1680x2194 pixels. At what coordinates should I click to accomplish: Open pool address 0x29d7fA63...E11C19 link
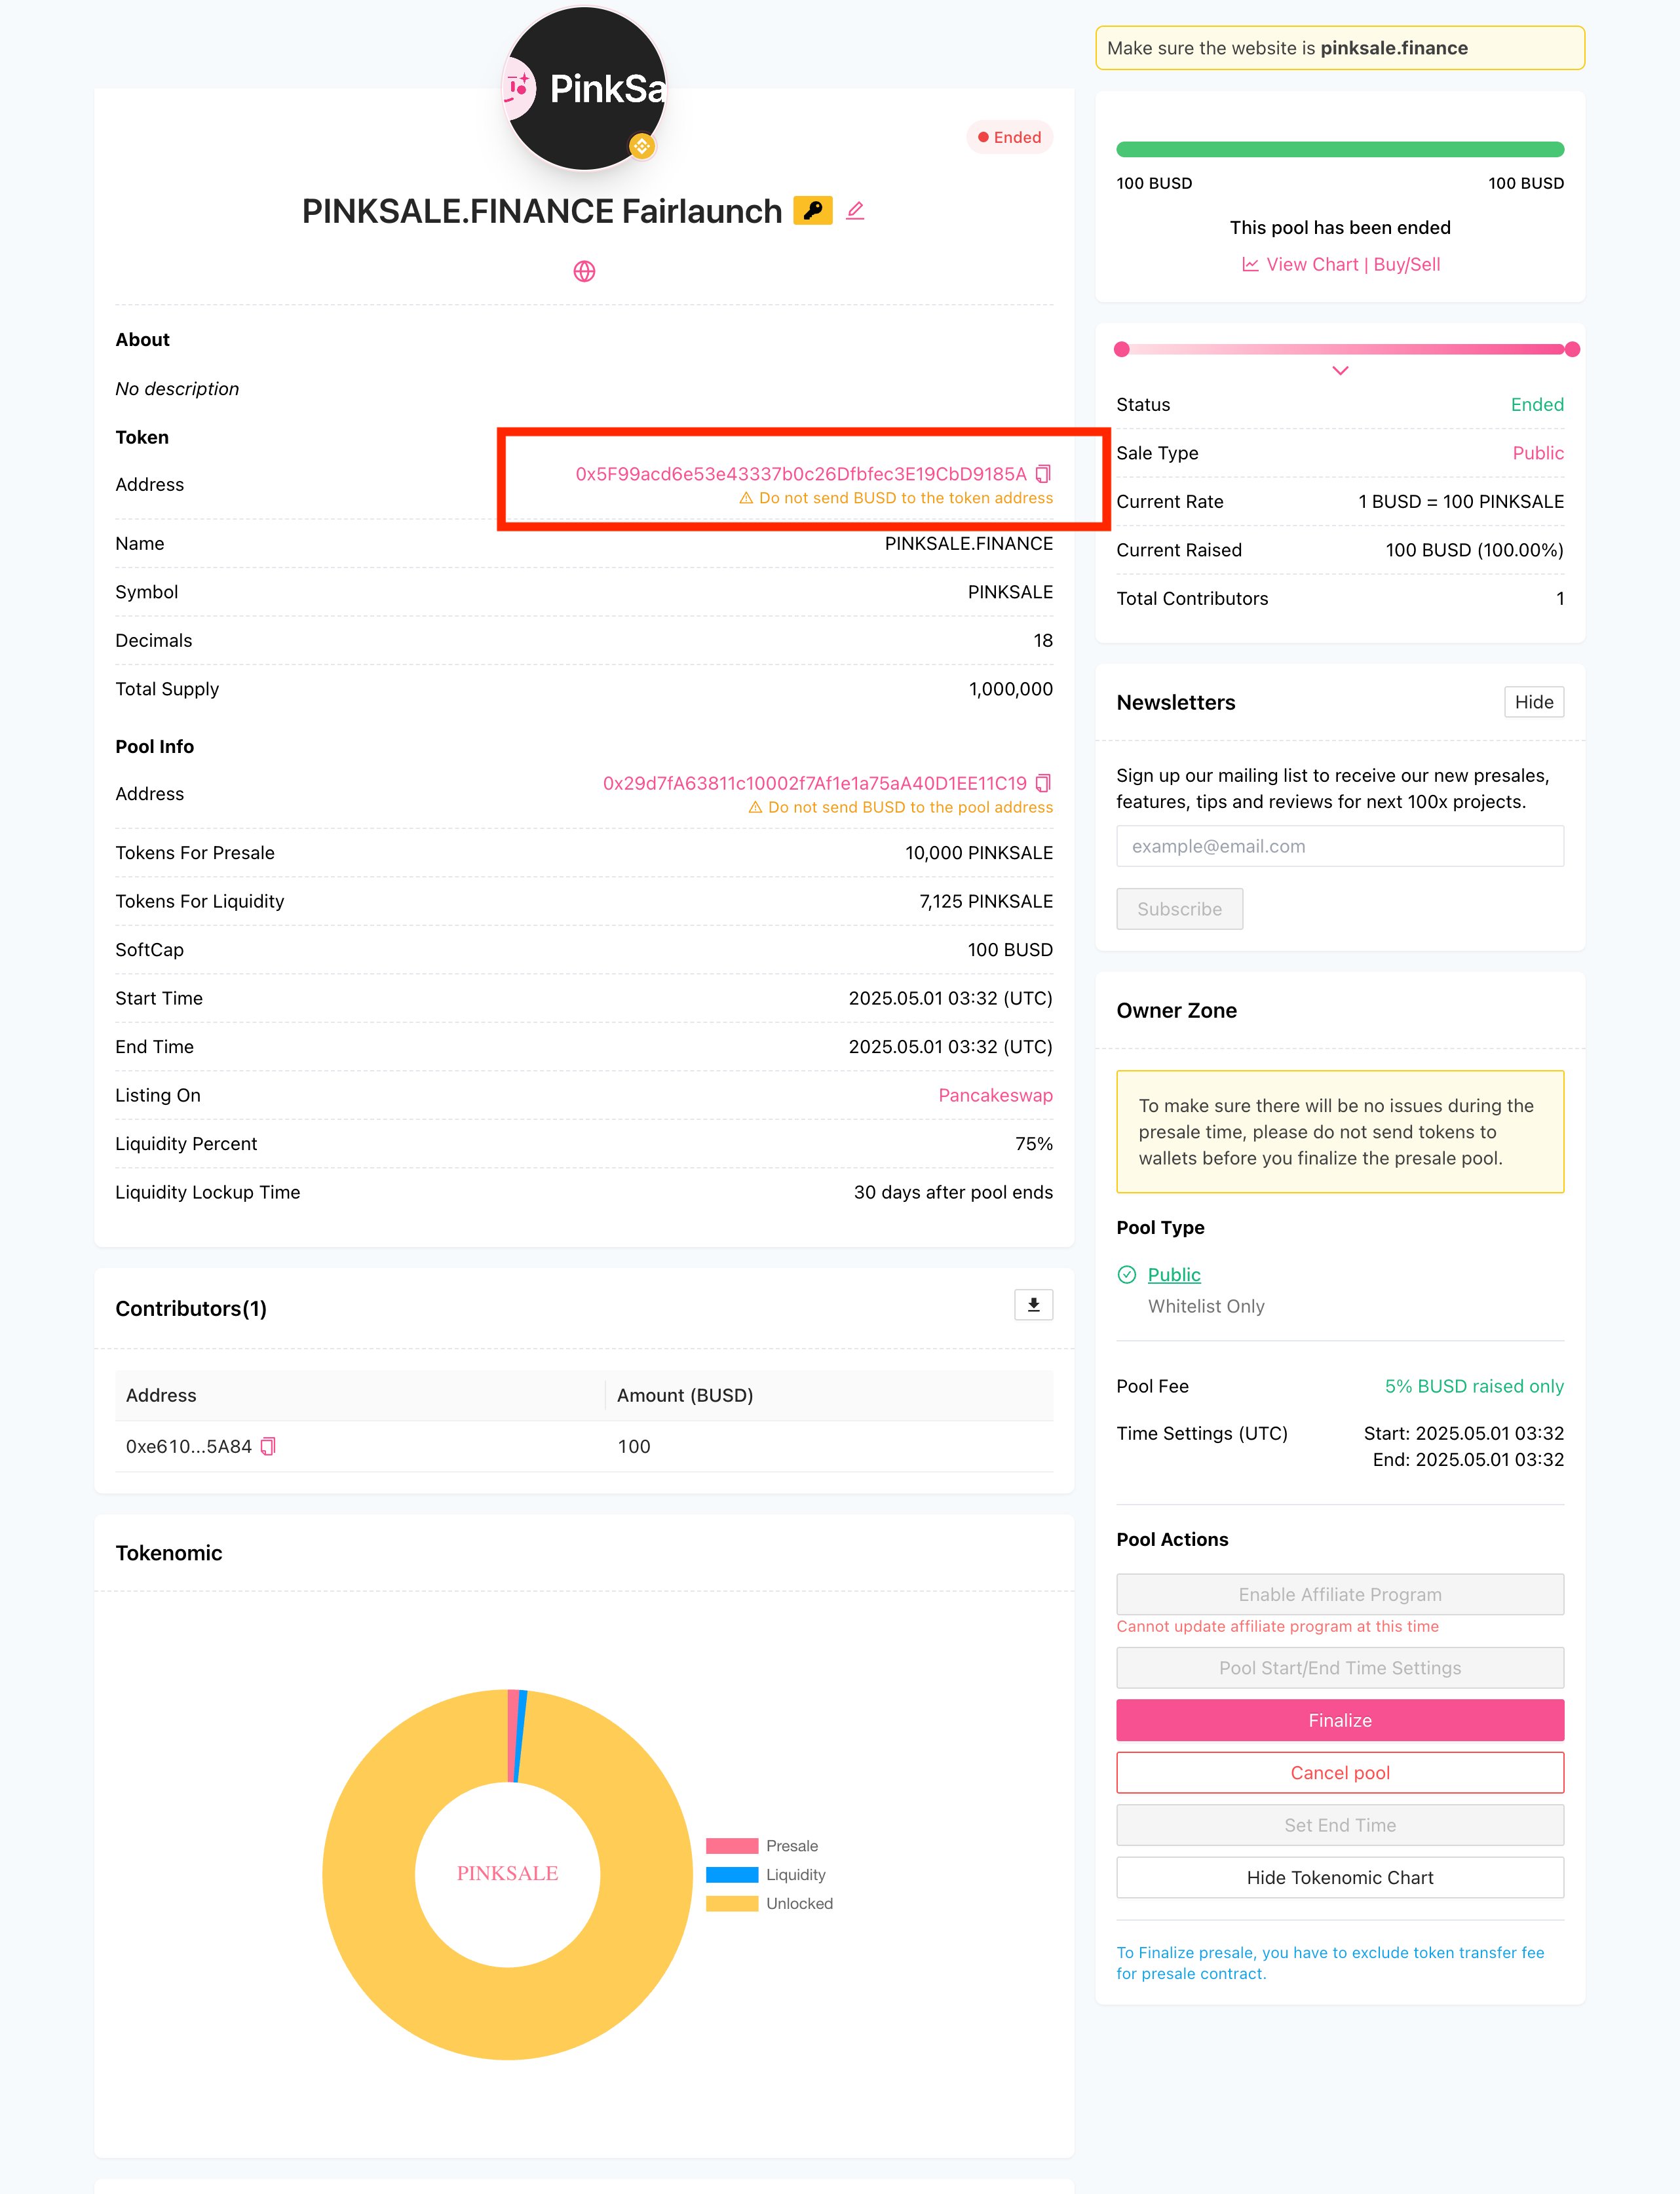pos(815,783)
